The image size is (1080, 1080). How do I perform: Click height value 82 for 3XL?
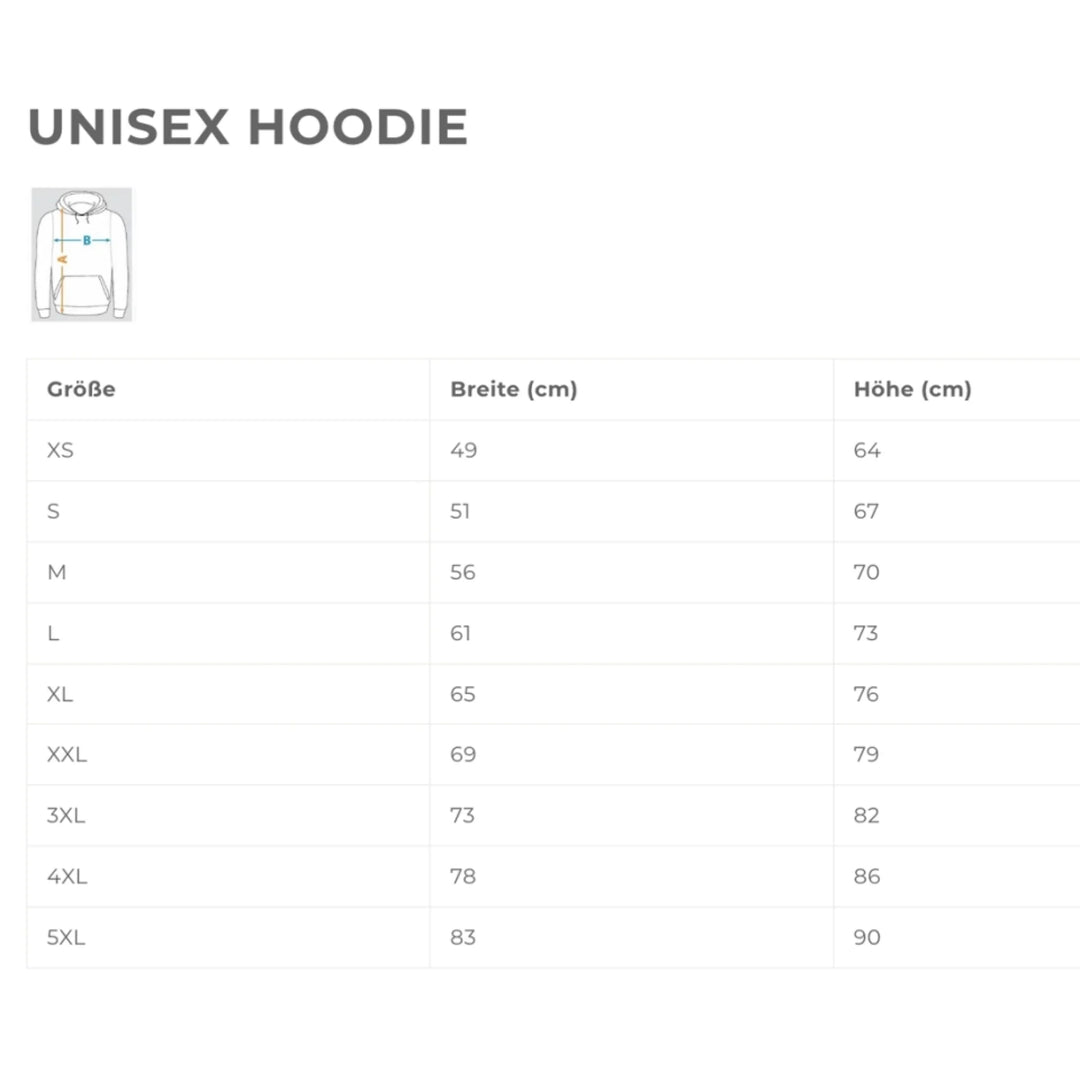point(867,816)
